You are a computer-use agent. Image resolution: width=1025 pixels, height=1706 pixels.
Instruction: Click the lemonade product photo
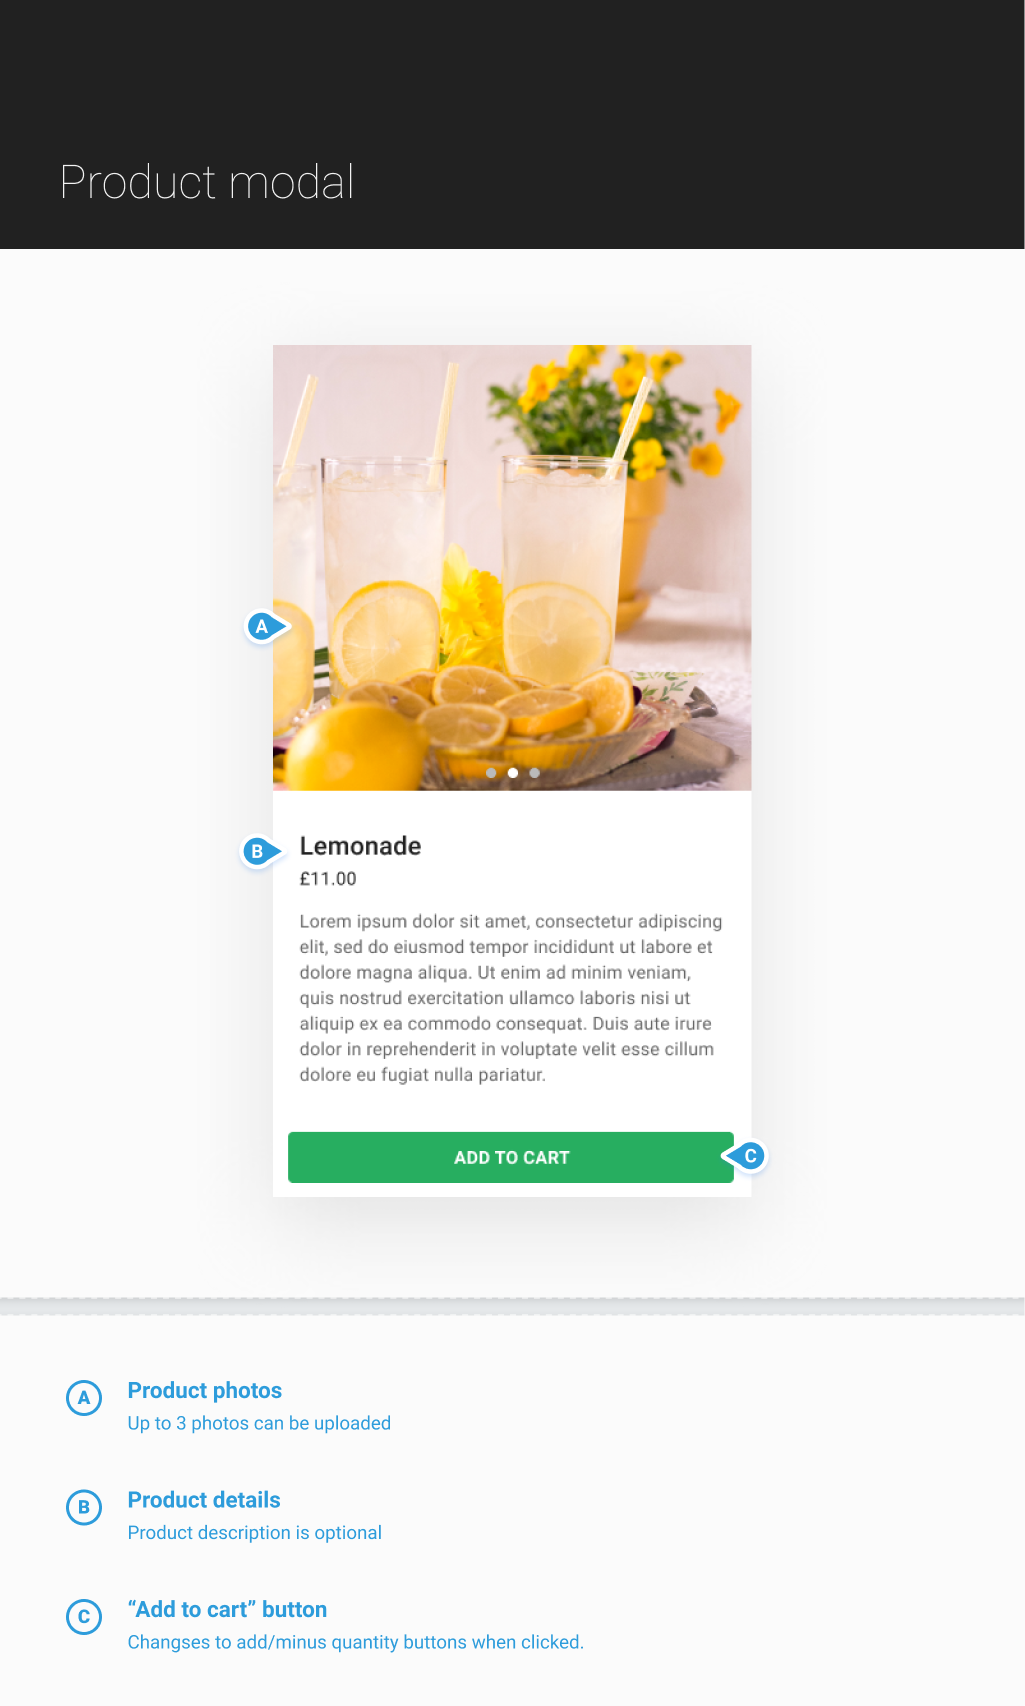pos(512,568)
